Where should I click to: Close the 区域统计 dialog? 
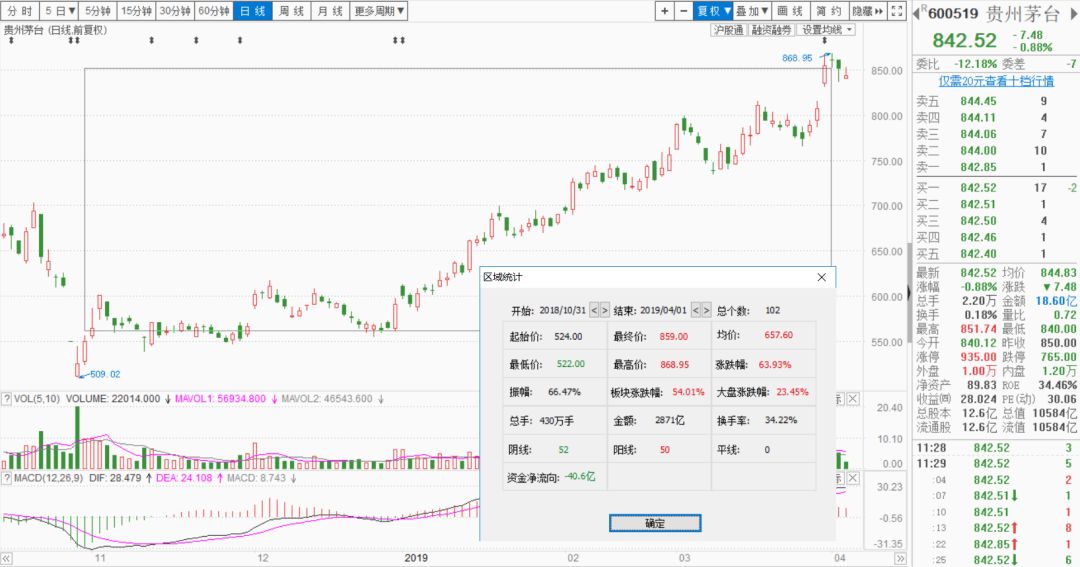pos(822,276)
